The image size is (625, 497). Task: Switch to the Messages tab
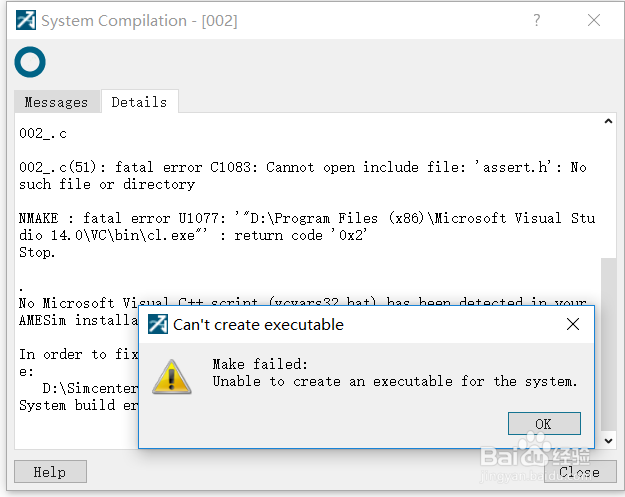(56, 102)
